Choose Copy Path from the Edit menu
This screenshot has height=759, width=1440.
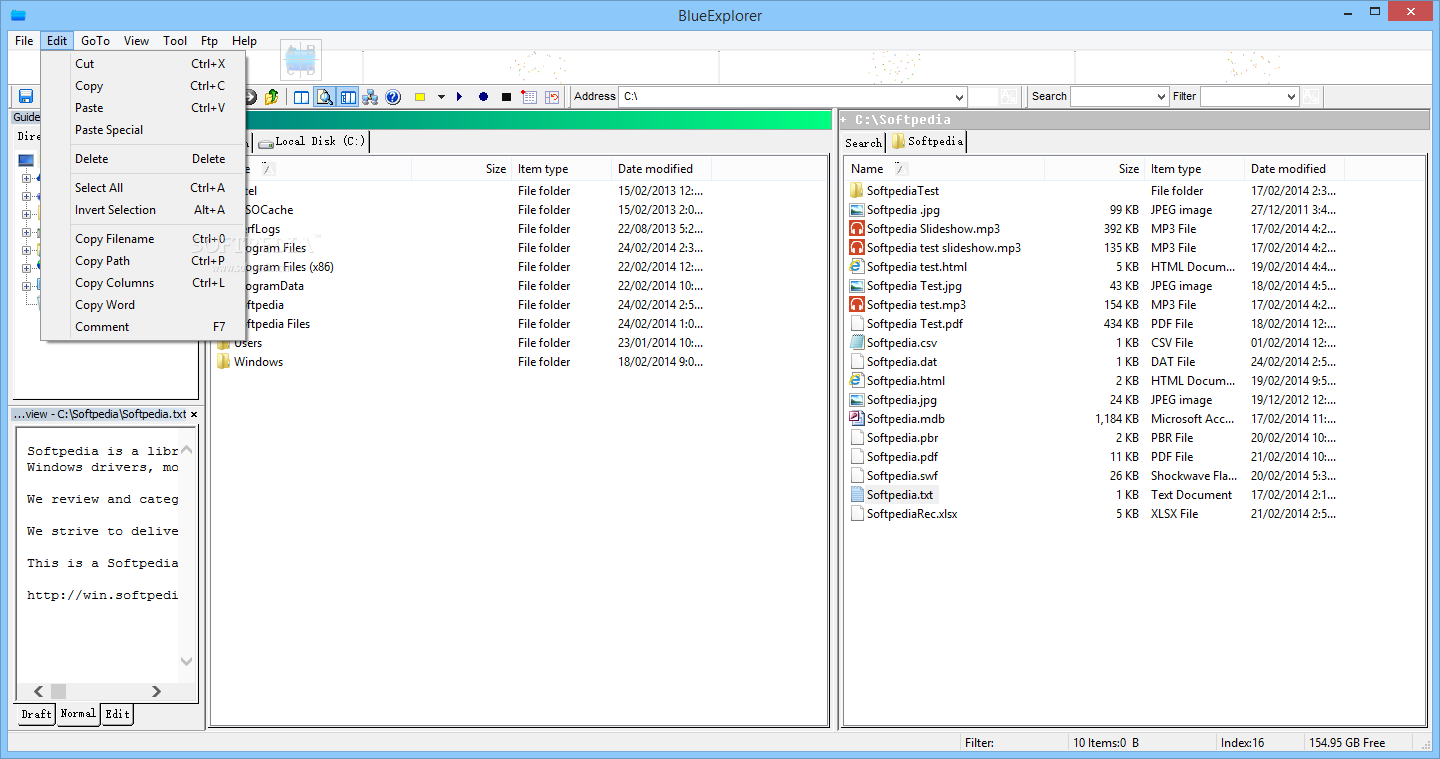point(142,261)
